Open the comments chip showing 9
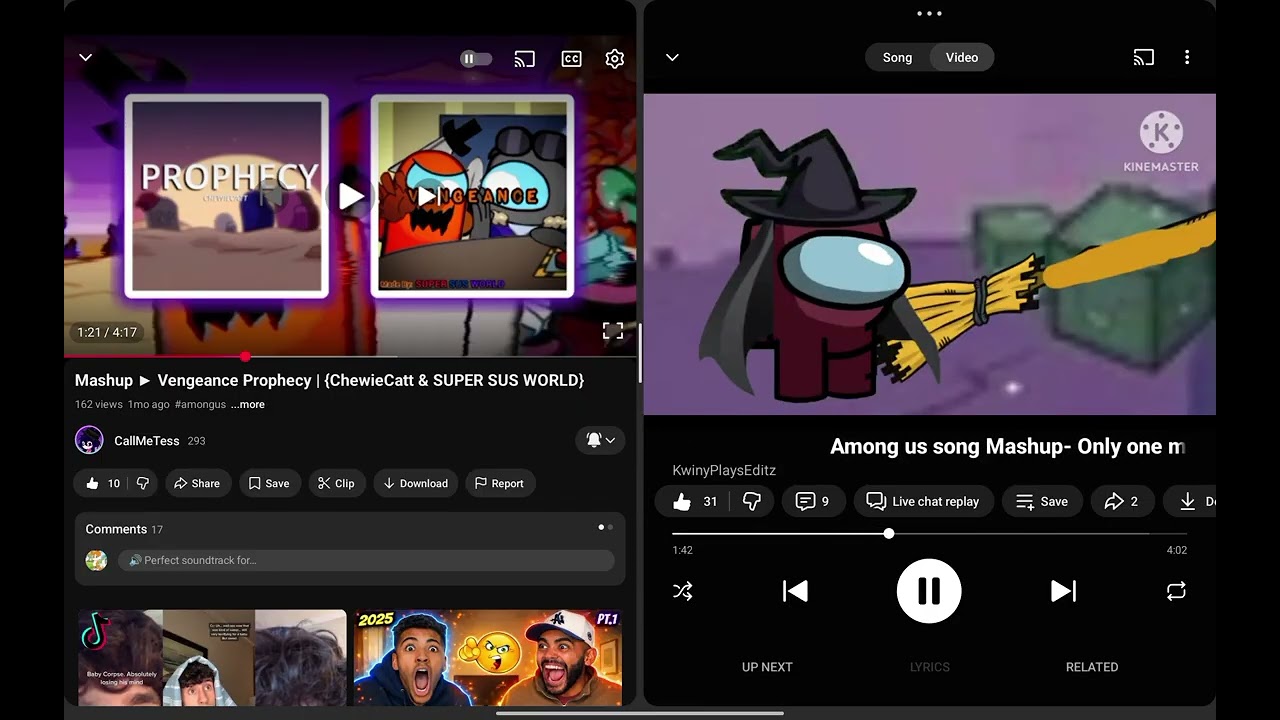1280x720 pixels. tap(813, 502)
